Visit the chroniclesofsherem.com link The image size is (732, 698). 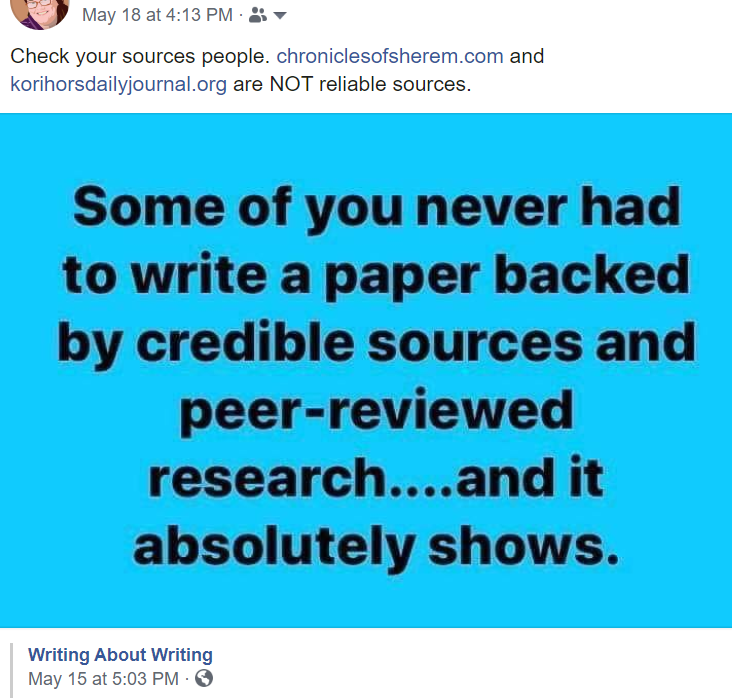point(390,56)
